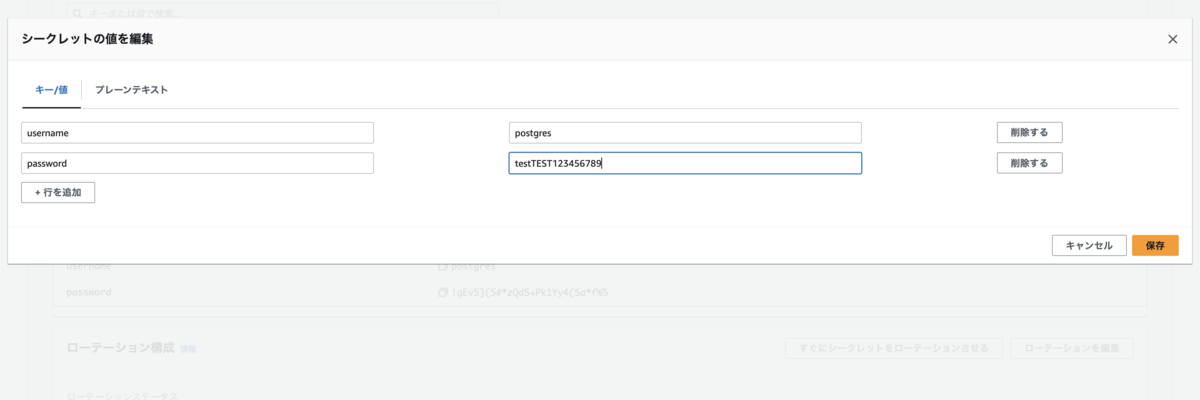Click the copy icon beside postgres value

442,267
